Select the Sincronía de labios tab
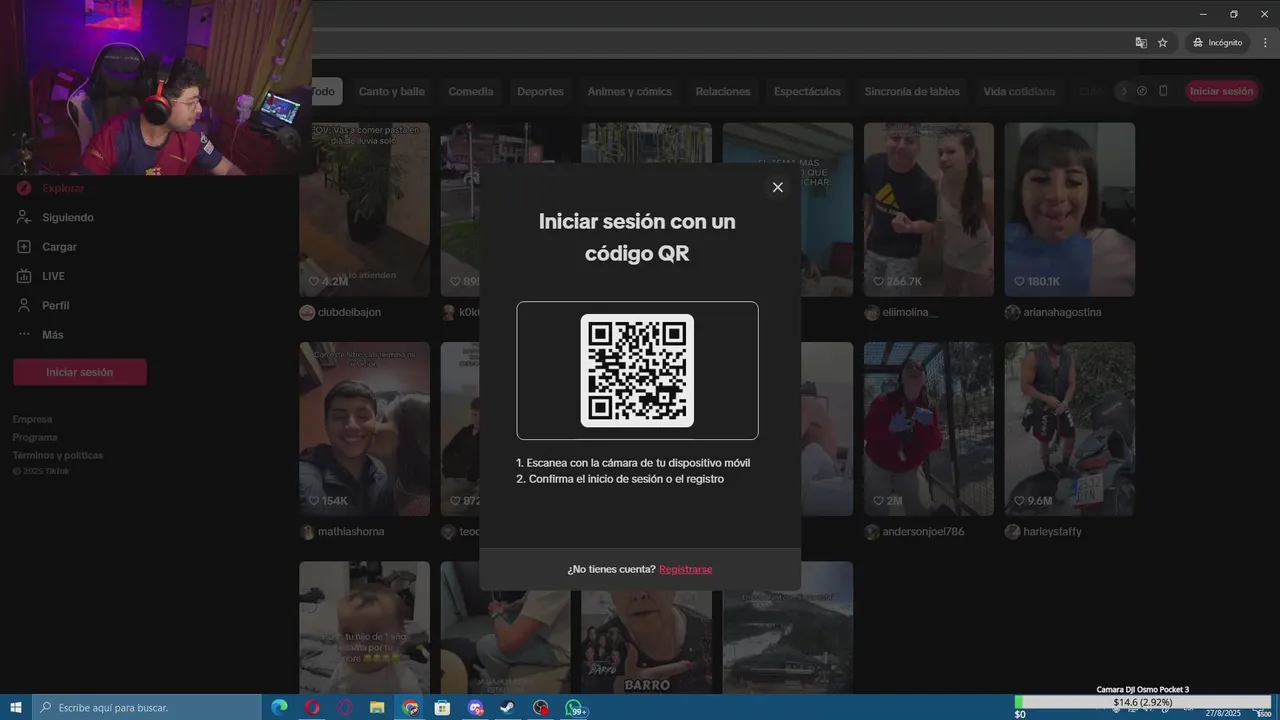This screenshot has height=720, width=1280. click(912, 91)
